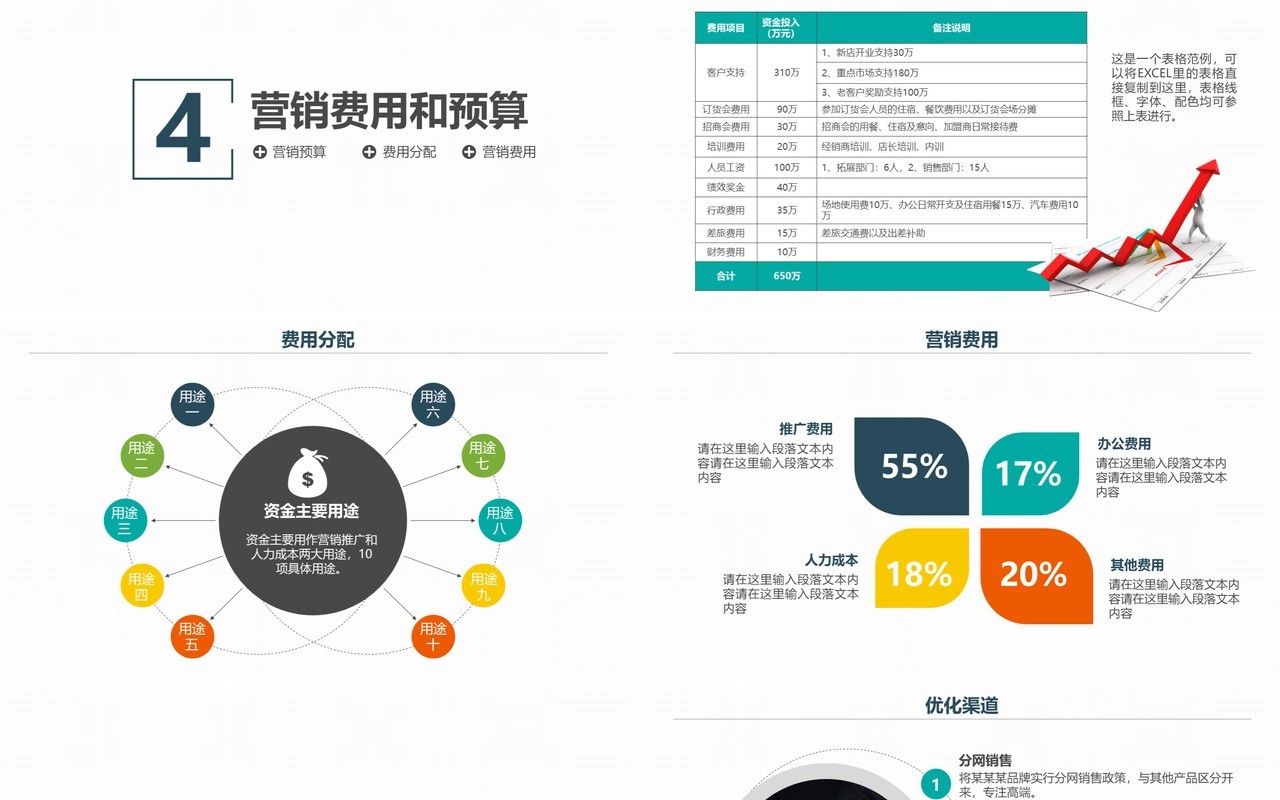This screenshot has height=800, width=1280.
Task: Click the 老客户奖励支持100万 note row
Action: coord(951,92)
